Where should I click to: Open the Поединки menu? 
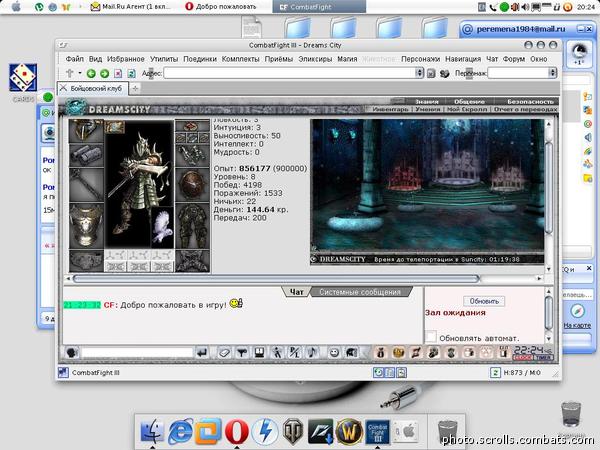(x=200, y=59)
